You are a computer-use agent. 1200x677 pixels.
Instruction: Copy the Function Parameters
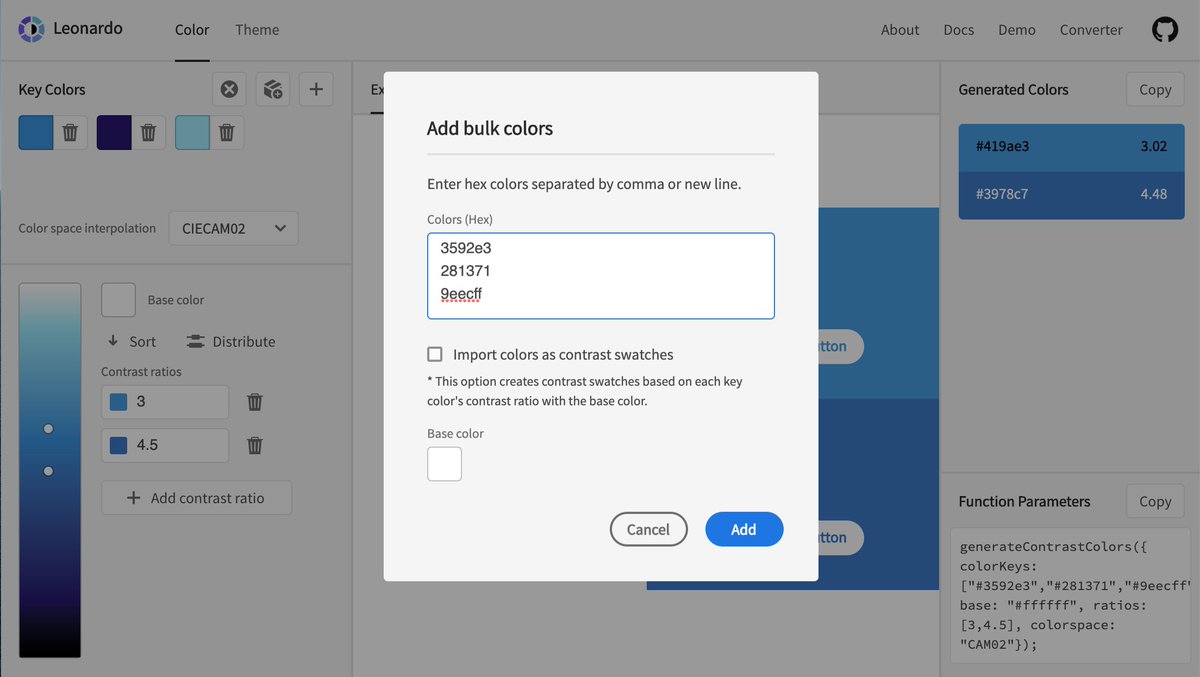1155,501
